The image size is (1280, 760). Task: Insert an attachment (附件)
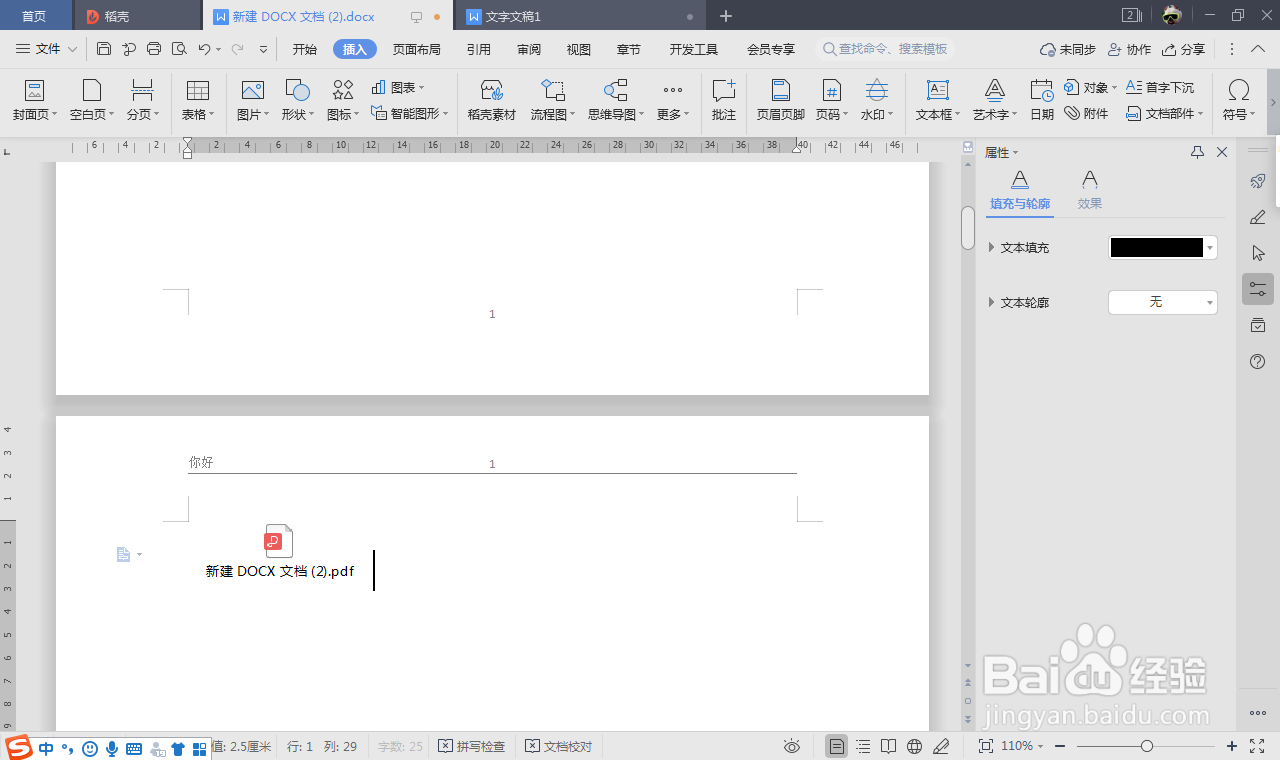[1087, 114]
